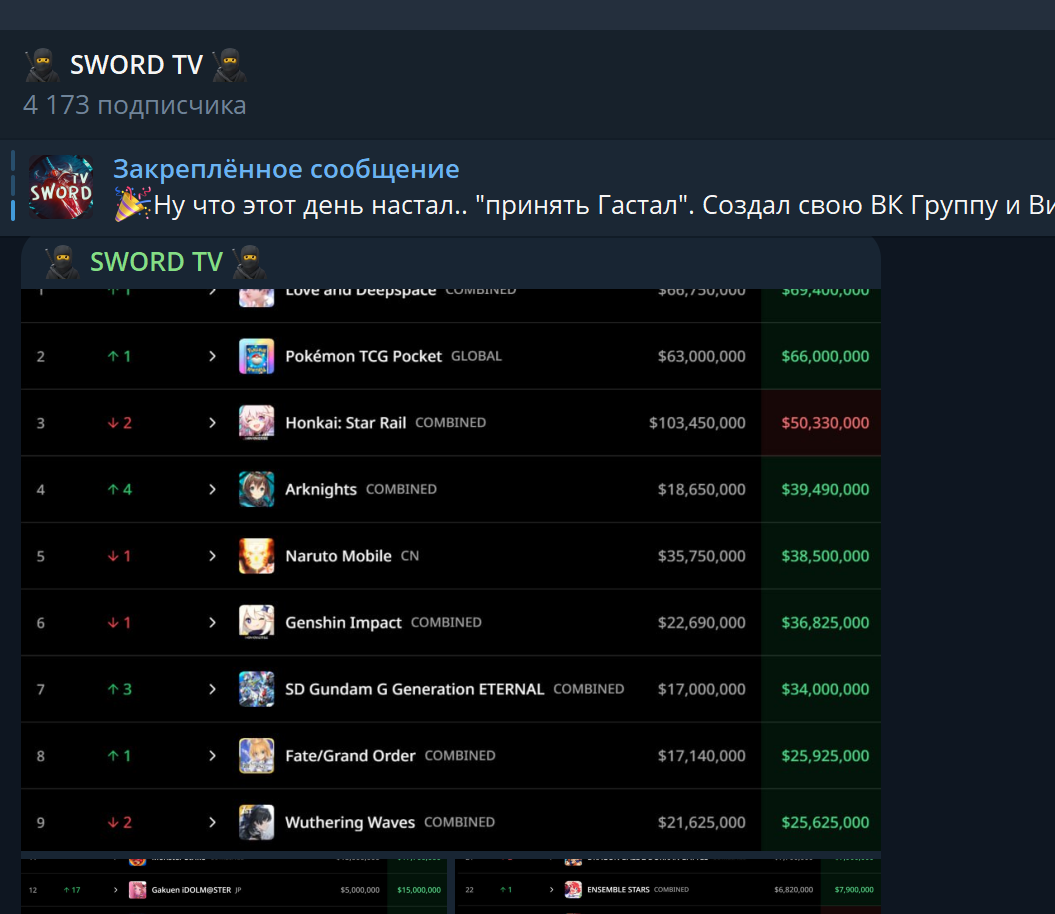Click the Pokémon TCG Pocket game icon
Screen dimensions: 1055x914
pos(256,356)
